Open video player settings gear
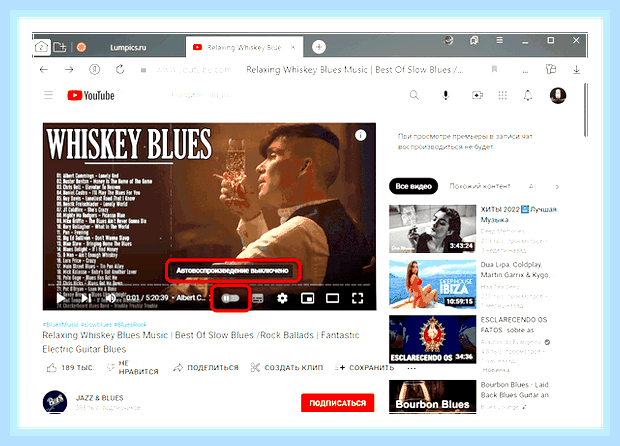 pyautogui.click(x=282, y=298)
